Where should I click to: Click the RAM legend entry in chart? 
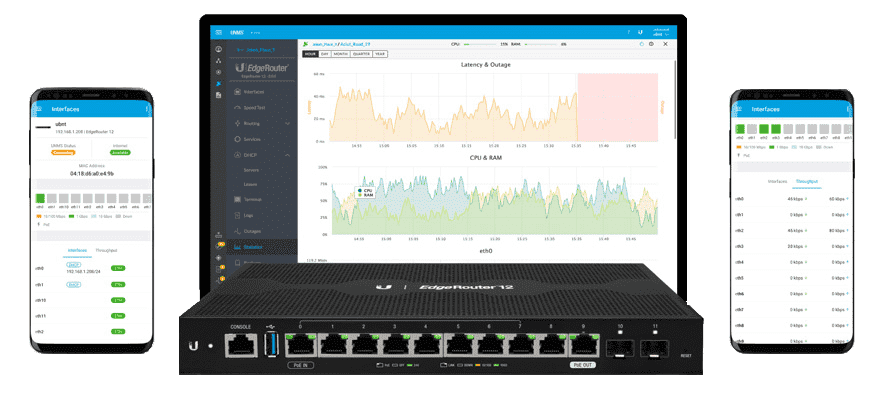366,194
